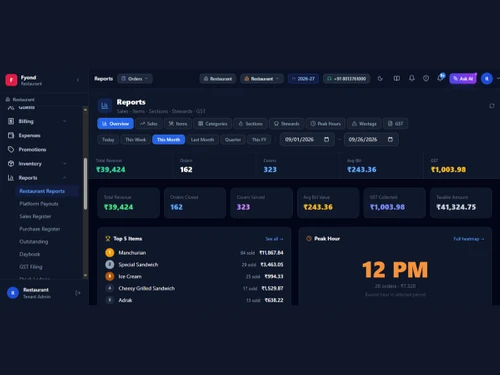Select the Today date filter
Image resolution: width=500 pixels, height=375 pixels.
coord(108,140)
